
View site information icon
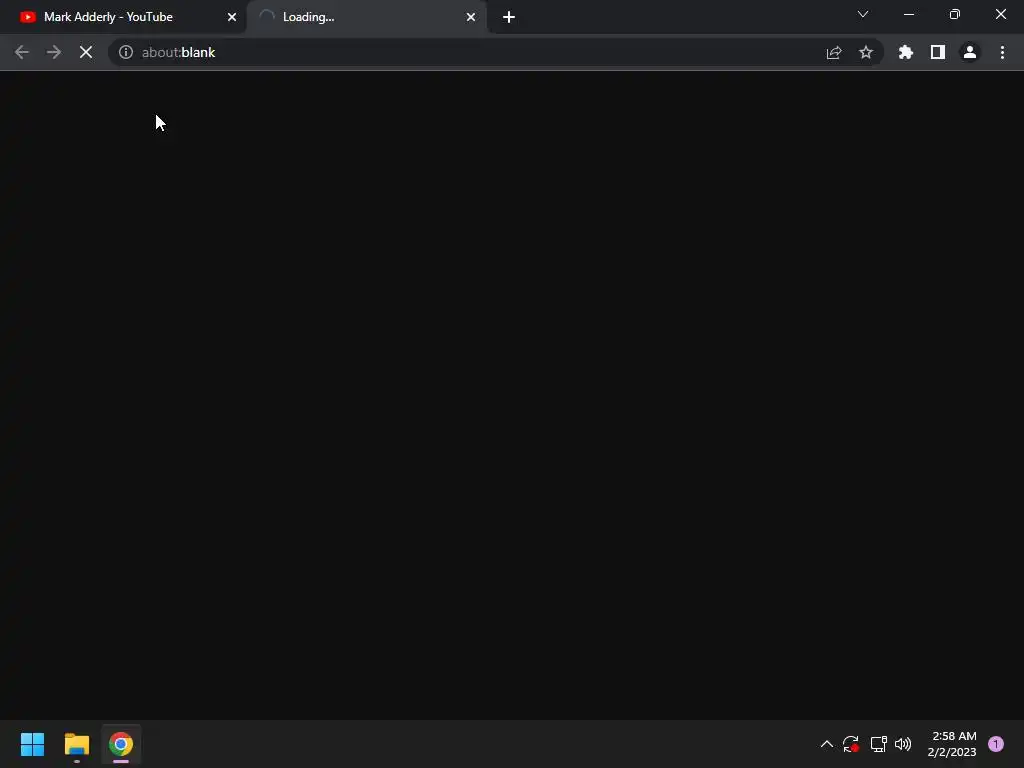pyautogui.click(x=126, y=52)
